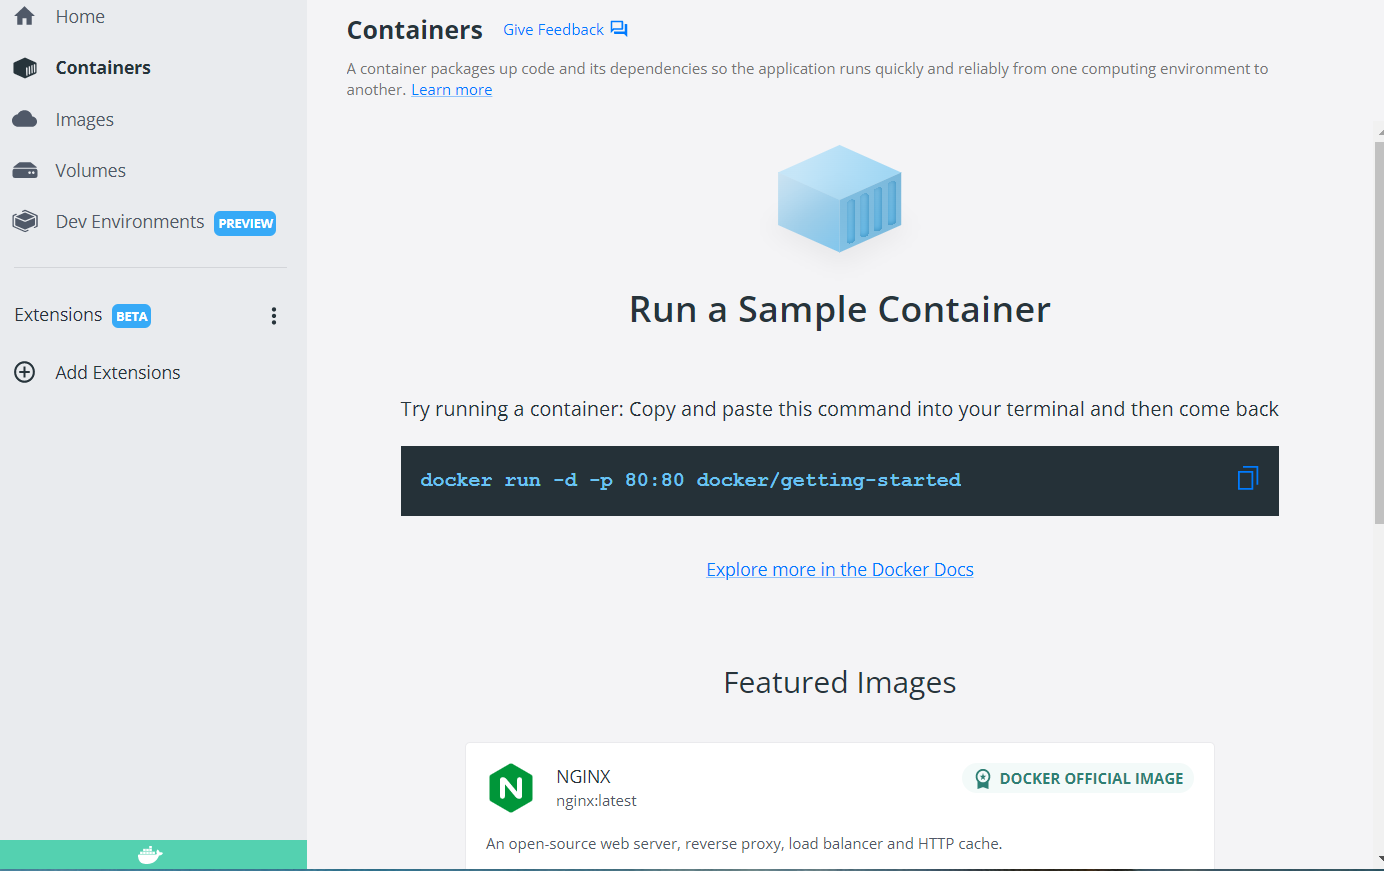Click Add Extensions label
1384x871 pixels.
(118, 372)
